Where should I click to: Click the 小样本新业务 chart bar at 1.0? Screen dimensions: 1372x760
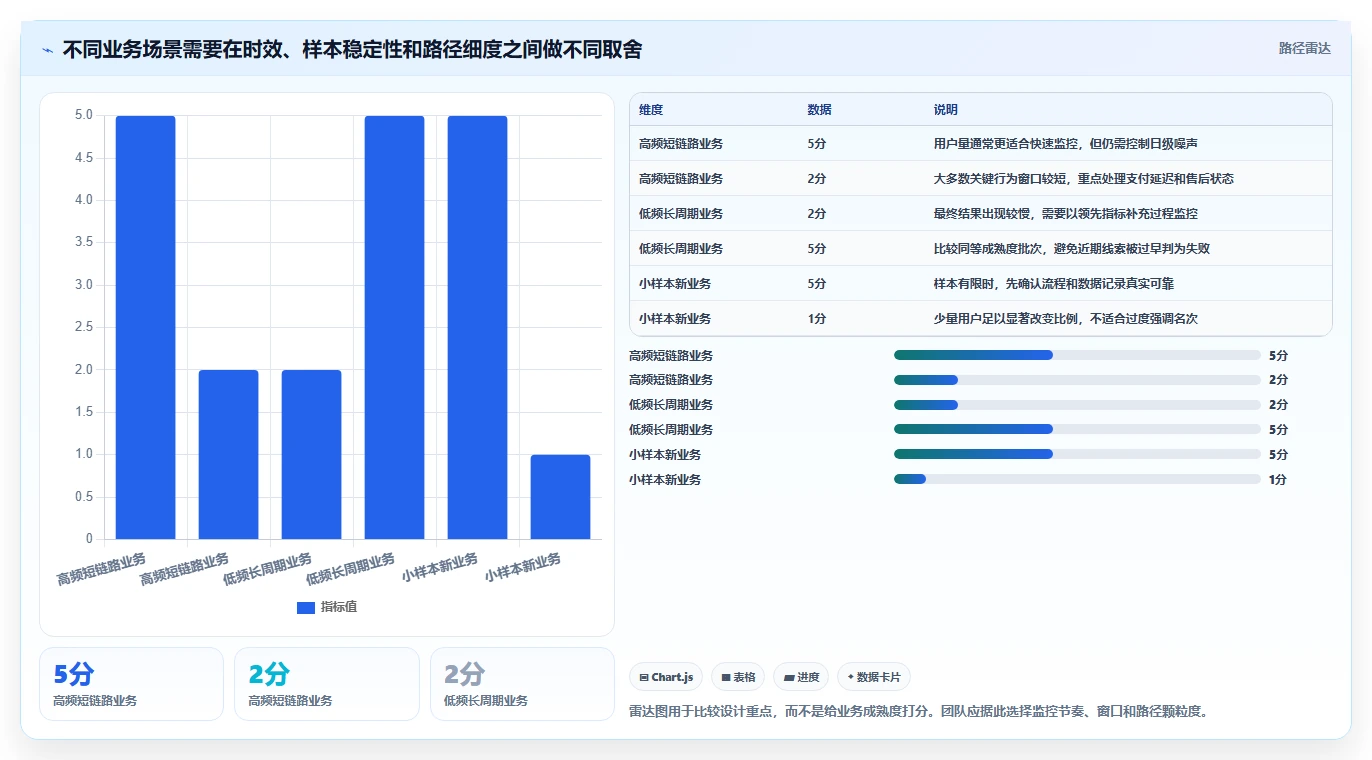pyautogui.click(x=560, y=497)
